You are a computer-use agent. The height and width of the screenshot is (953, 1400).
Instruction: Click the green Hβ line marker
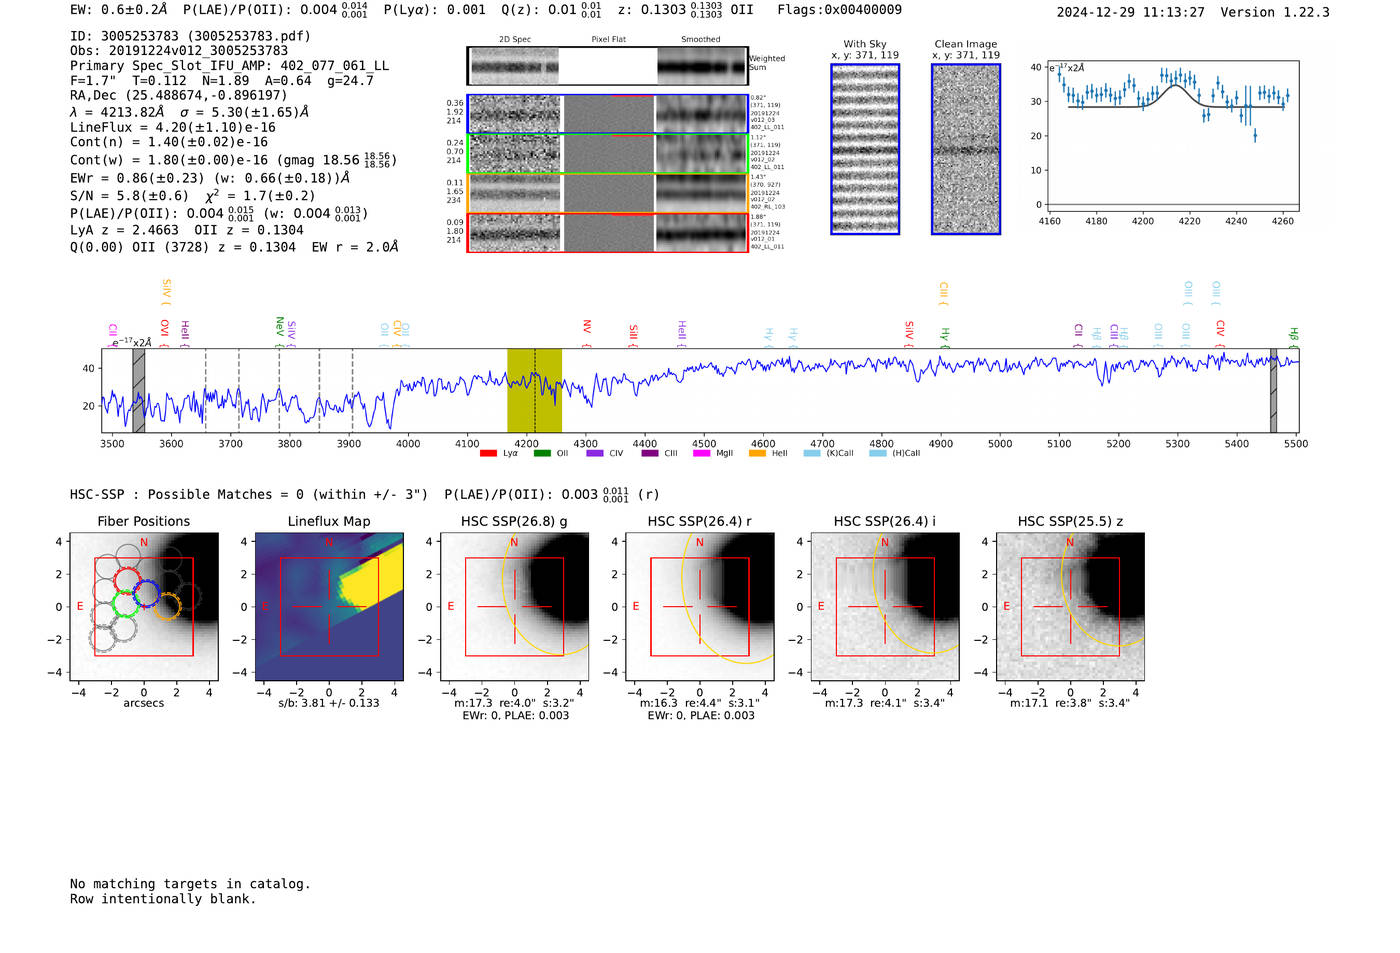tap(1293, 337)
